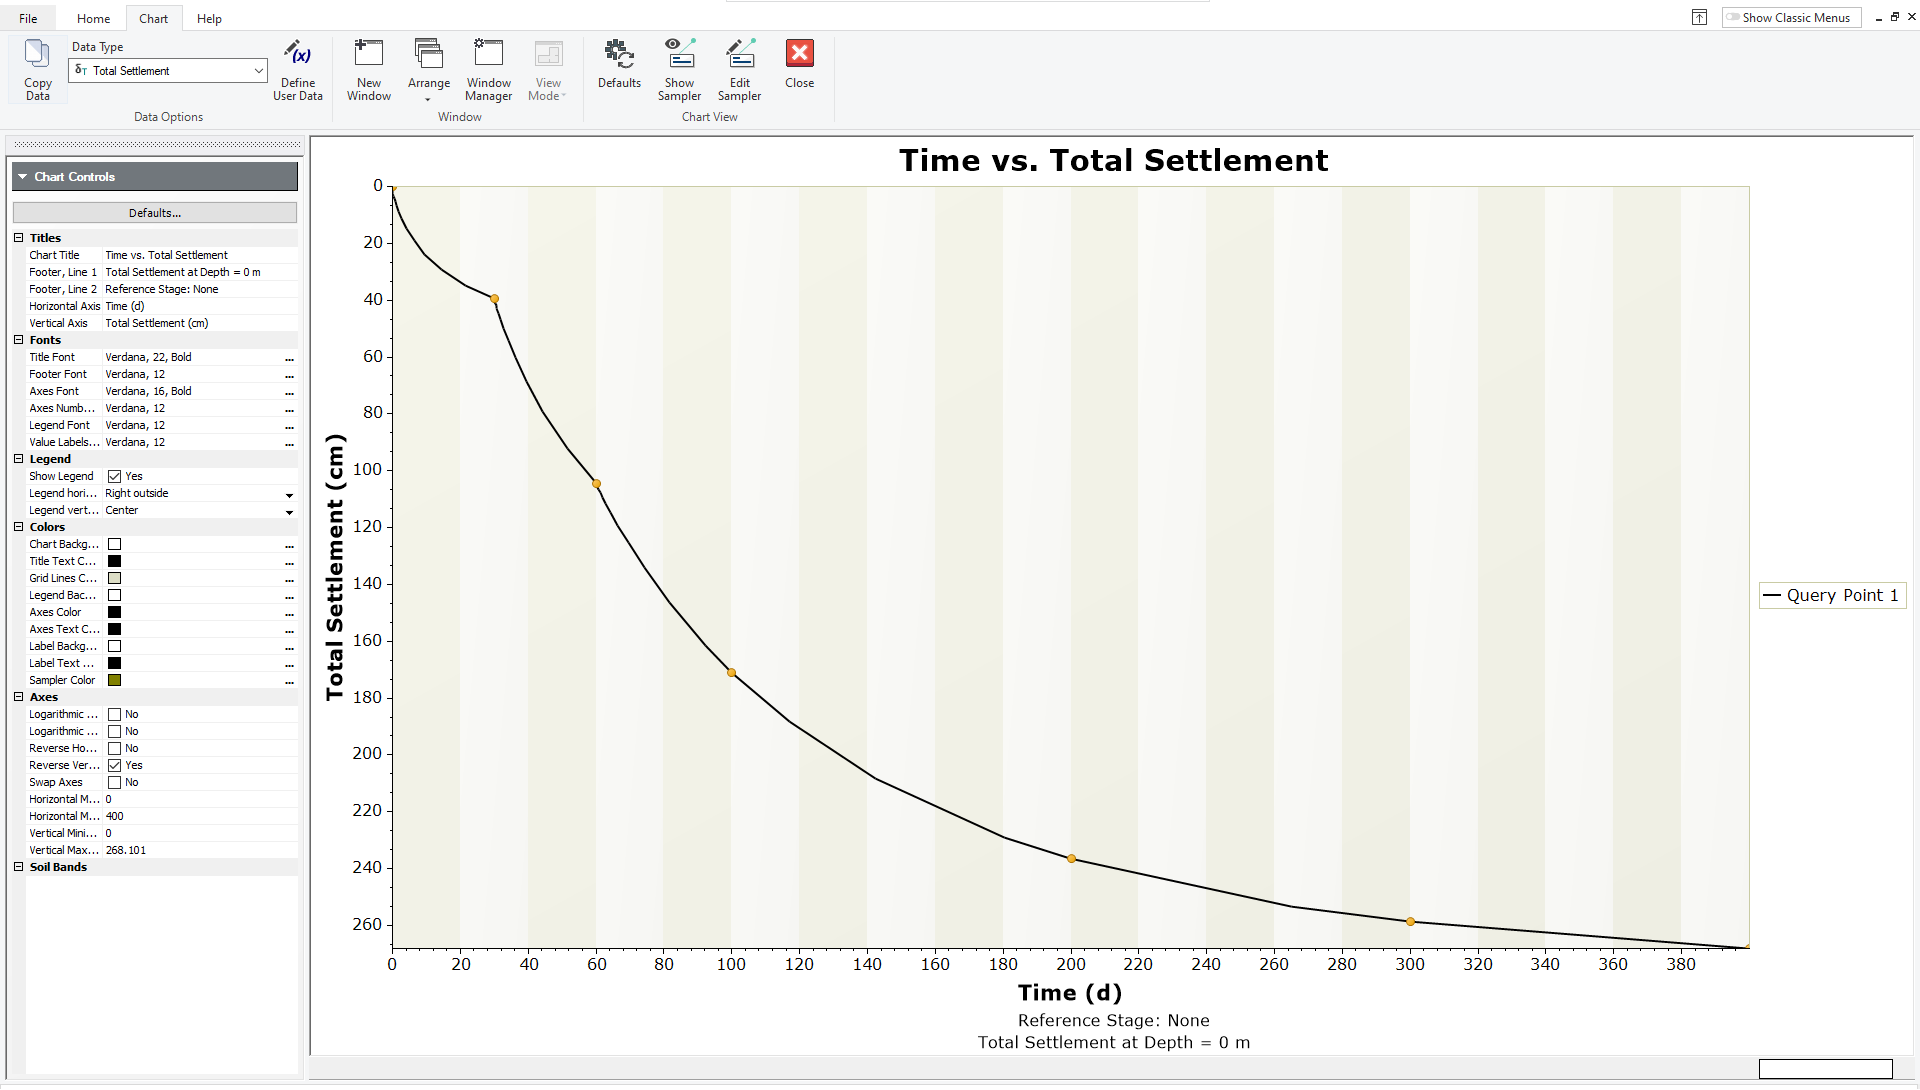This screenshot has width=1920, height=1090.
Task: Open the Help menu
Action: coord(209,18)
